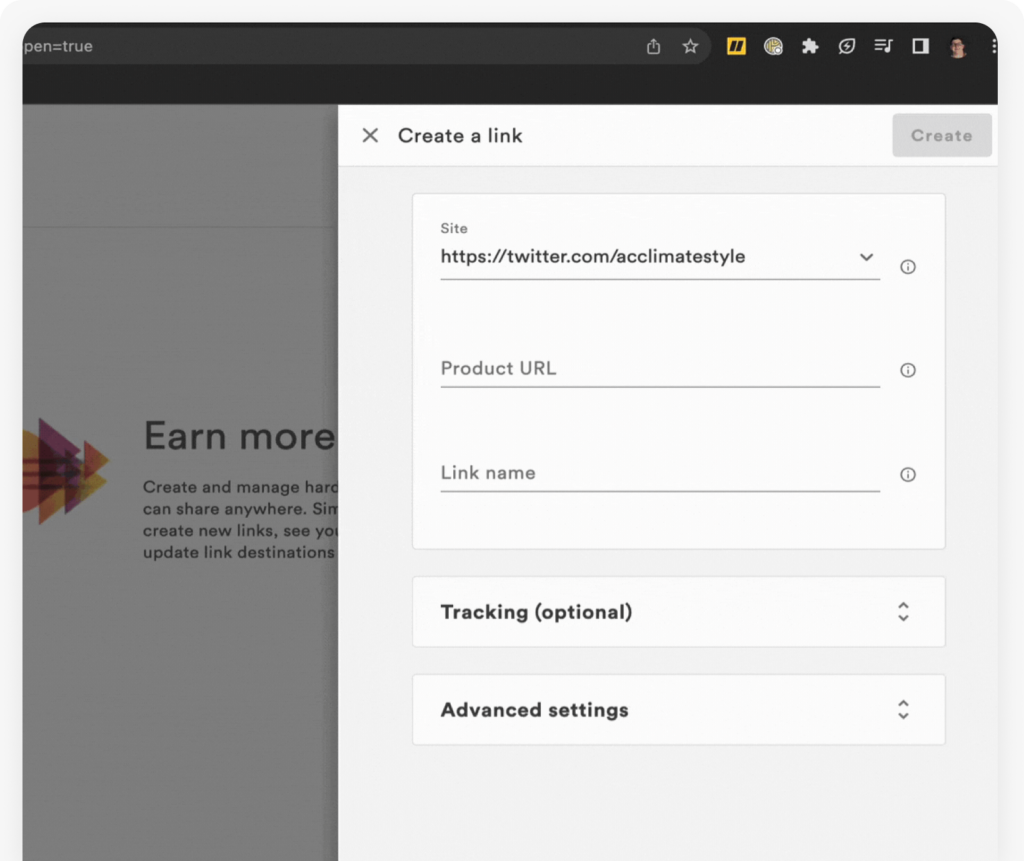This screenshot has height=861, width=1024.
Task: Click the circular extension icon beside the yellow one
Action: point(773,46)
